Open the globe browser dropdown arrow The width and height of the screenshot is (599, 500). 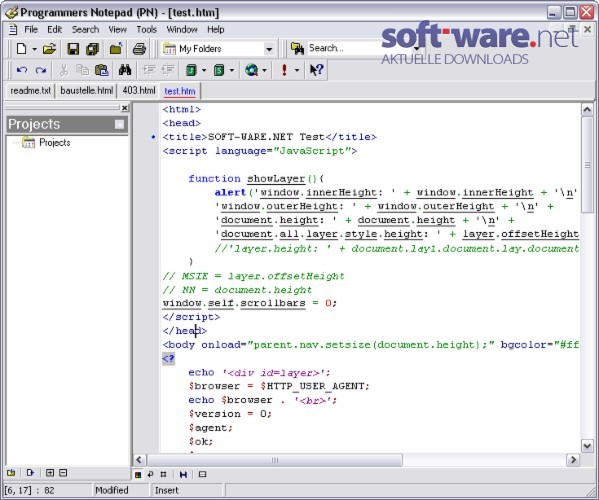[264, 70]
